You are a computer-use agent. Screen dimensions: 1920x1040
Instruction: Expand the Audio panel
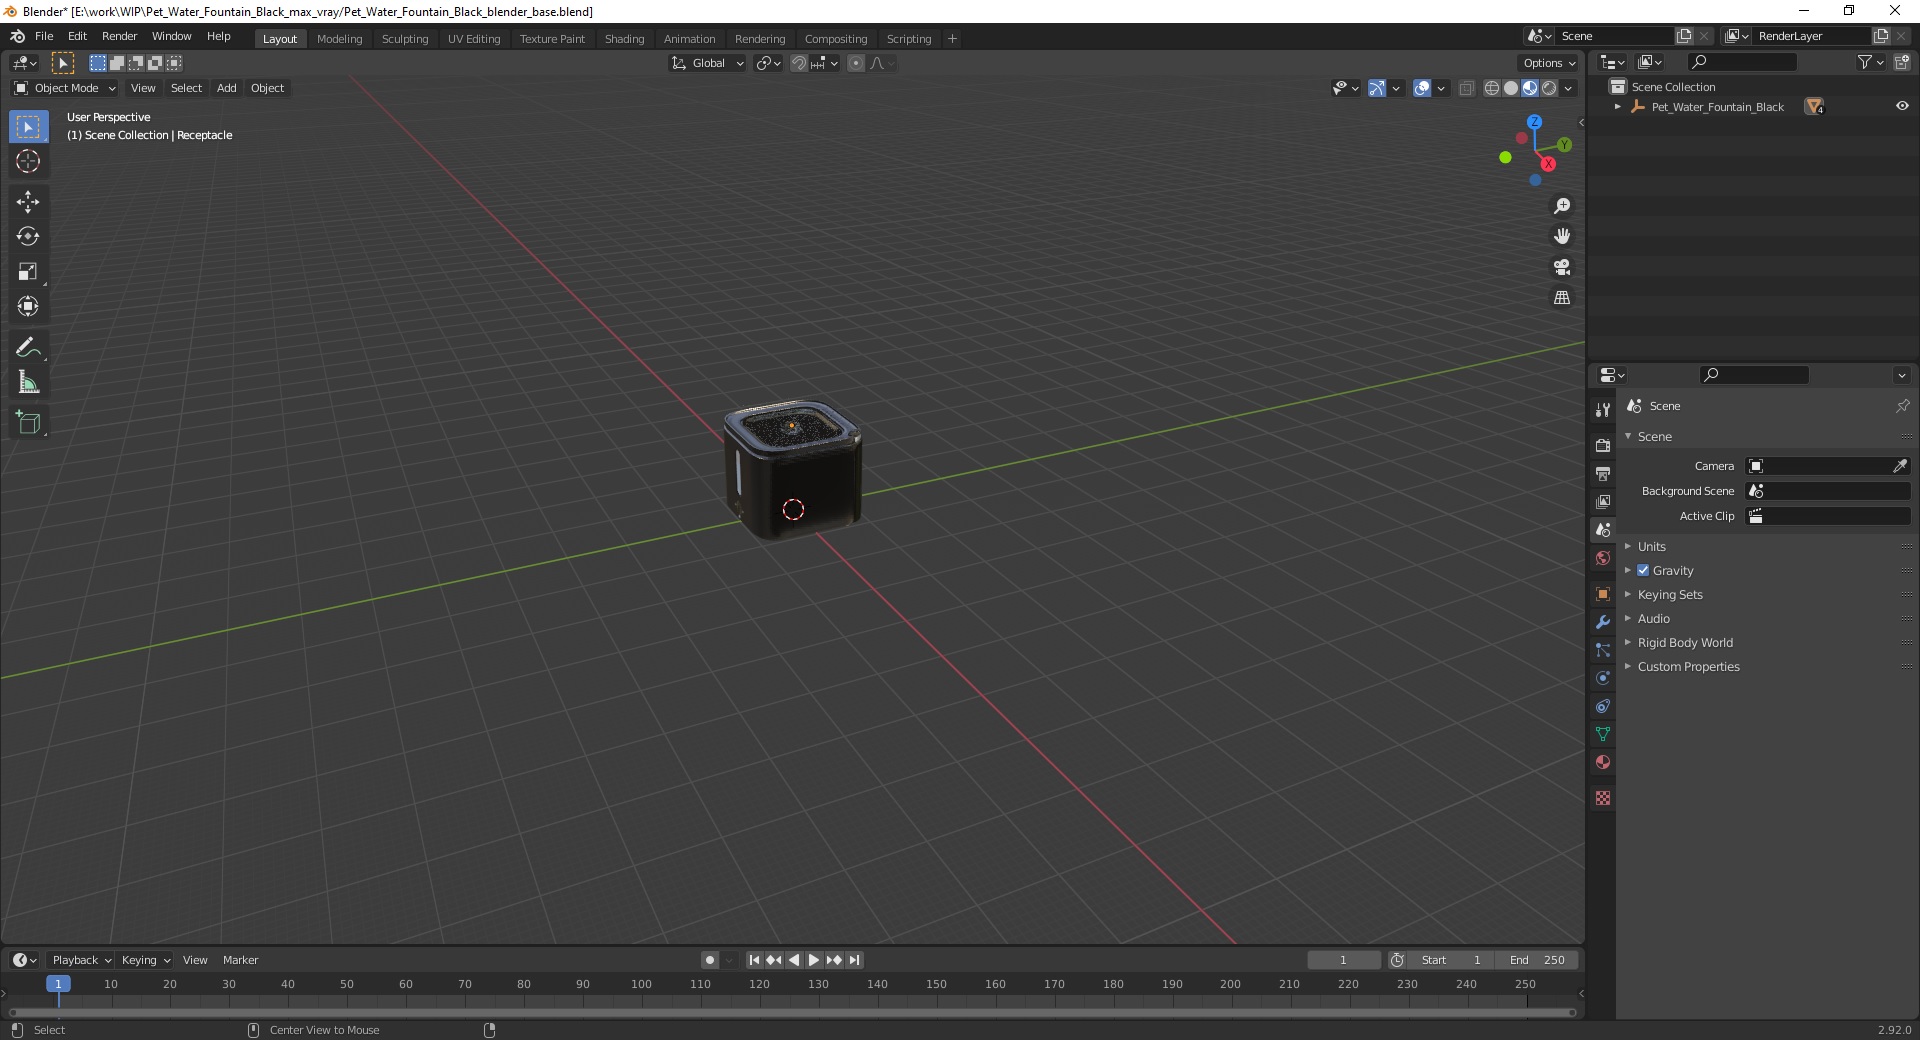tap(1653, 619)
